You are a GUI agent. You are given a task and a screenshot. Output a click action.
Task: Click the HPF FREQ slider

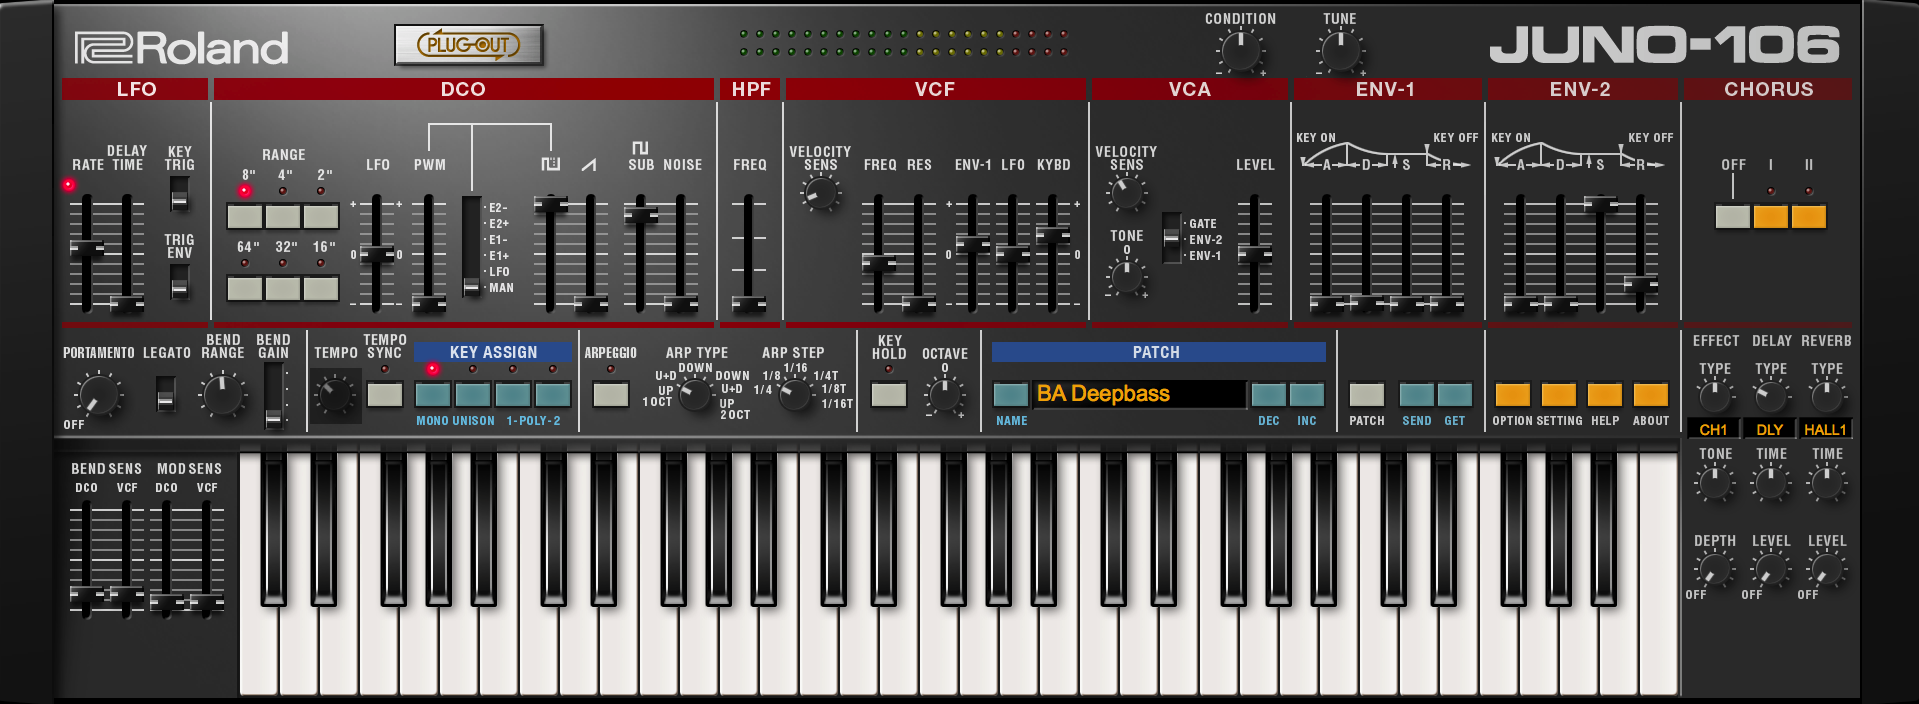tap(748, 303)
